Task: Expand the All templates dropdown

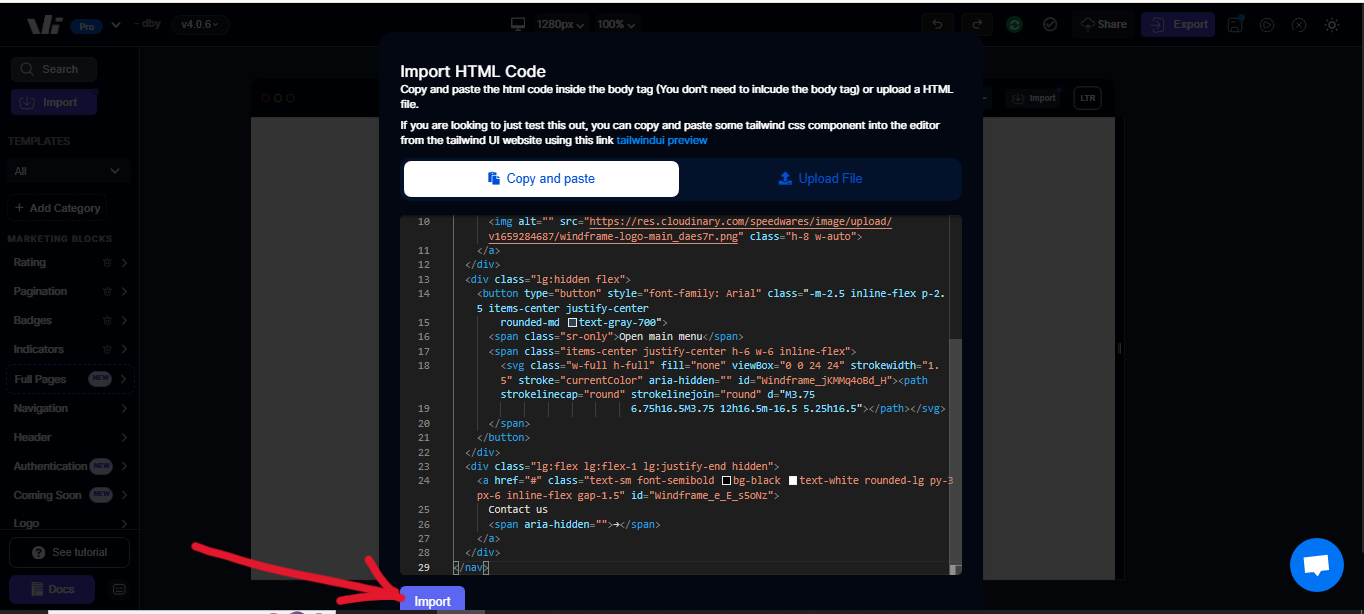Action: click(67, 171)
